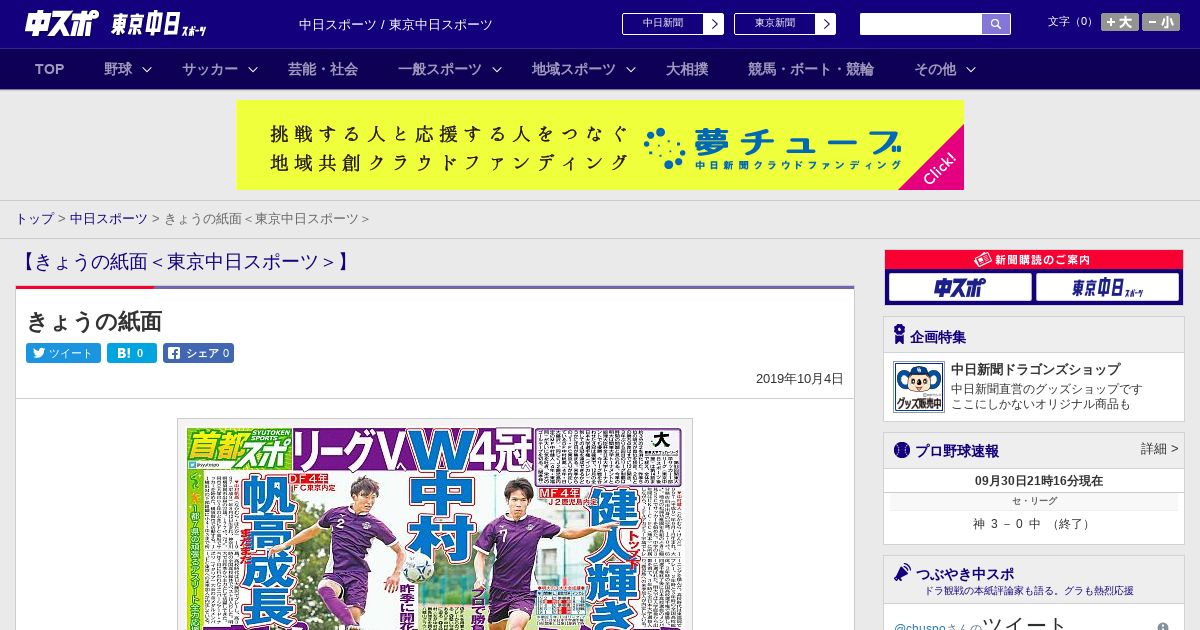Viewport: 1200px width, 630px height.
Task: Click the search magnifier button
Action: click(x=996, y=24)
